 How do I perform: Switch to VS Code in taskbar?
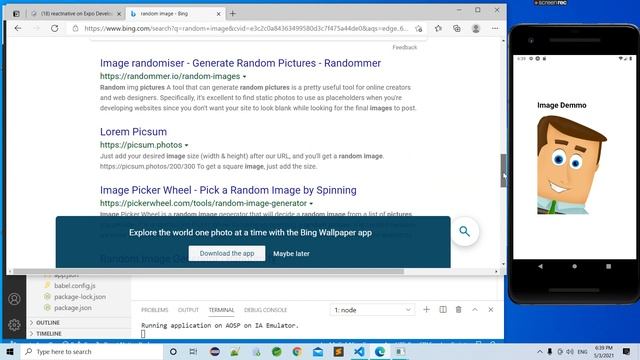pos(359,351)
